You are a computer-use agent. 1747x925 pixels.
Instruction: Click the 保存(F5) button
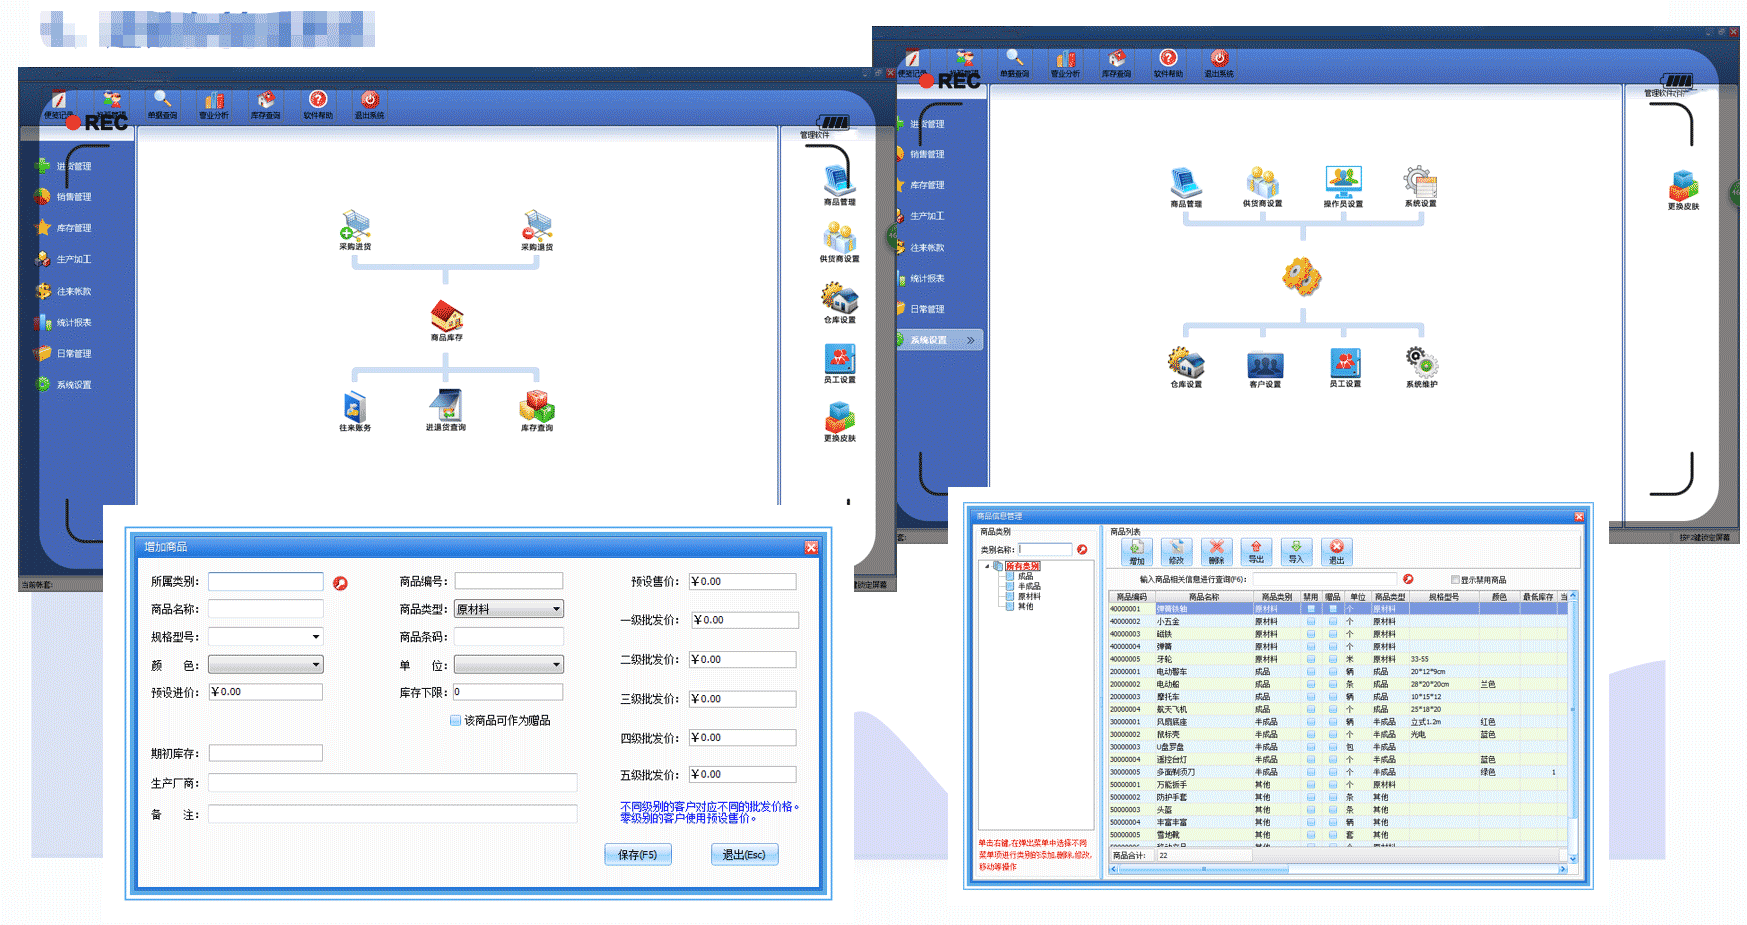click(x=637, y=855)
